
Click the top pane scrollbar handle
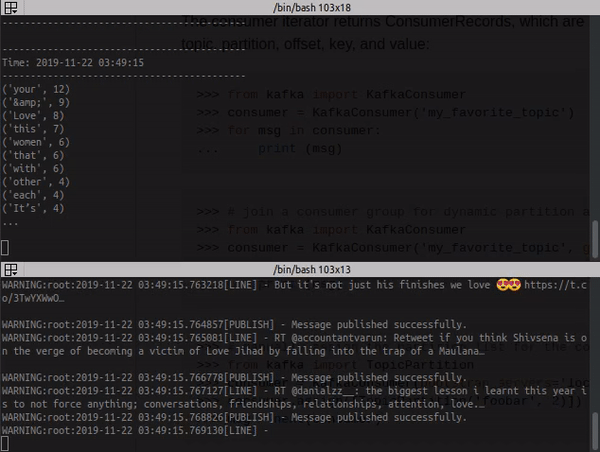595,239
